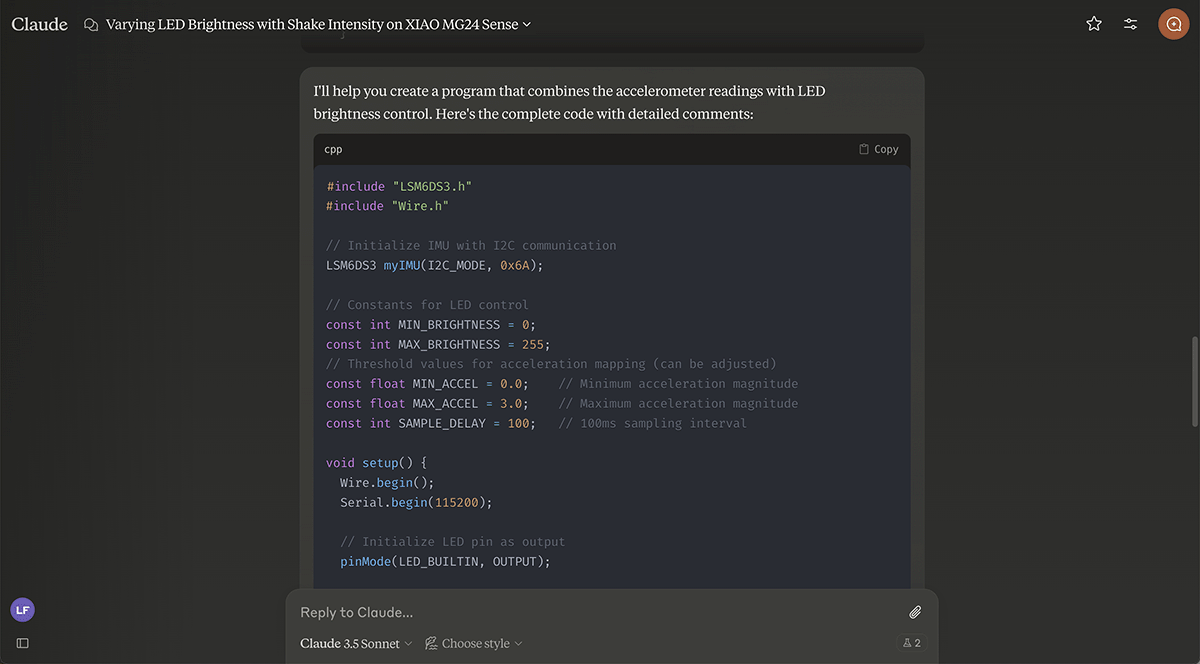This screenshot has width=1200, height=664.
Task: Copy the cpp code block
Action: (878, 149)
